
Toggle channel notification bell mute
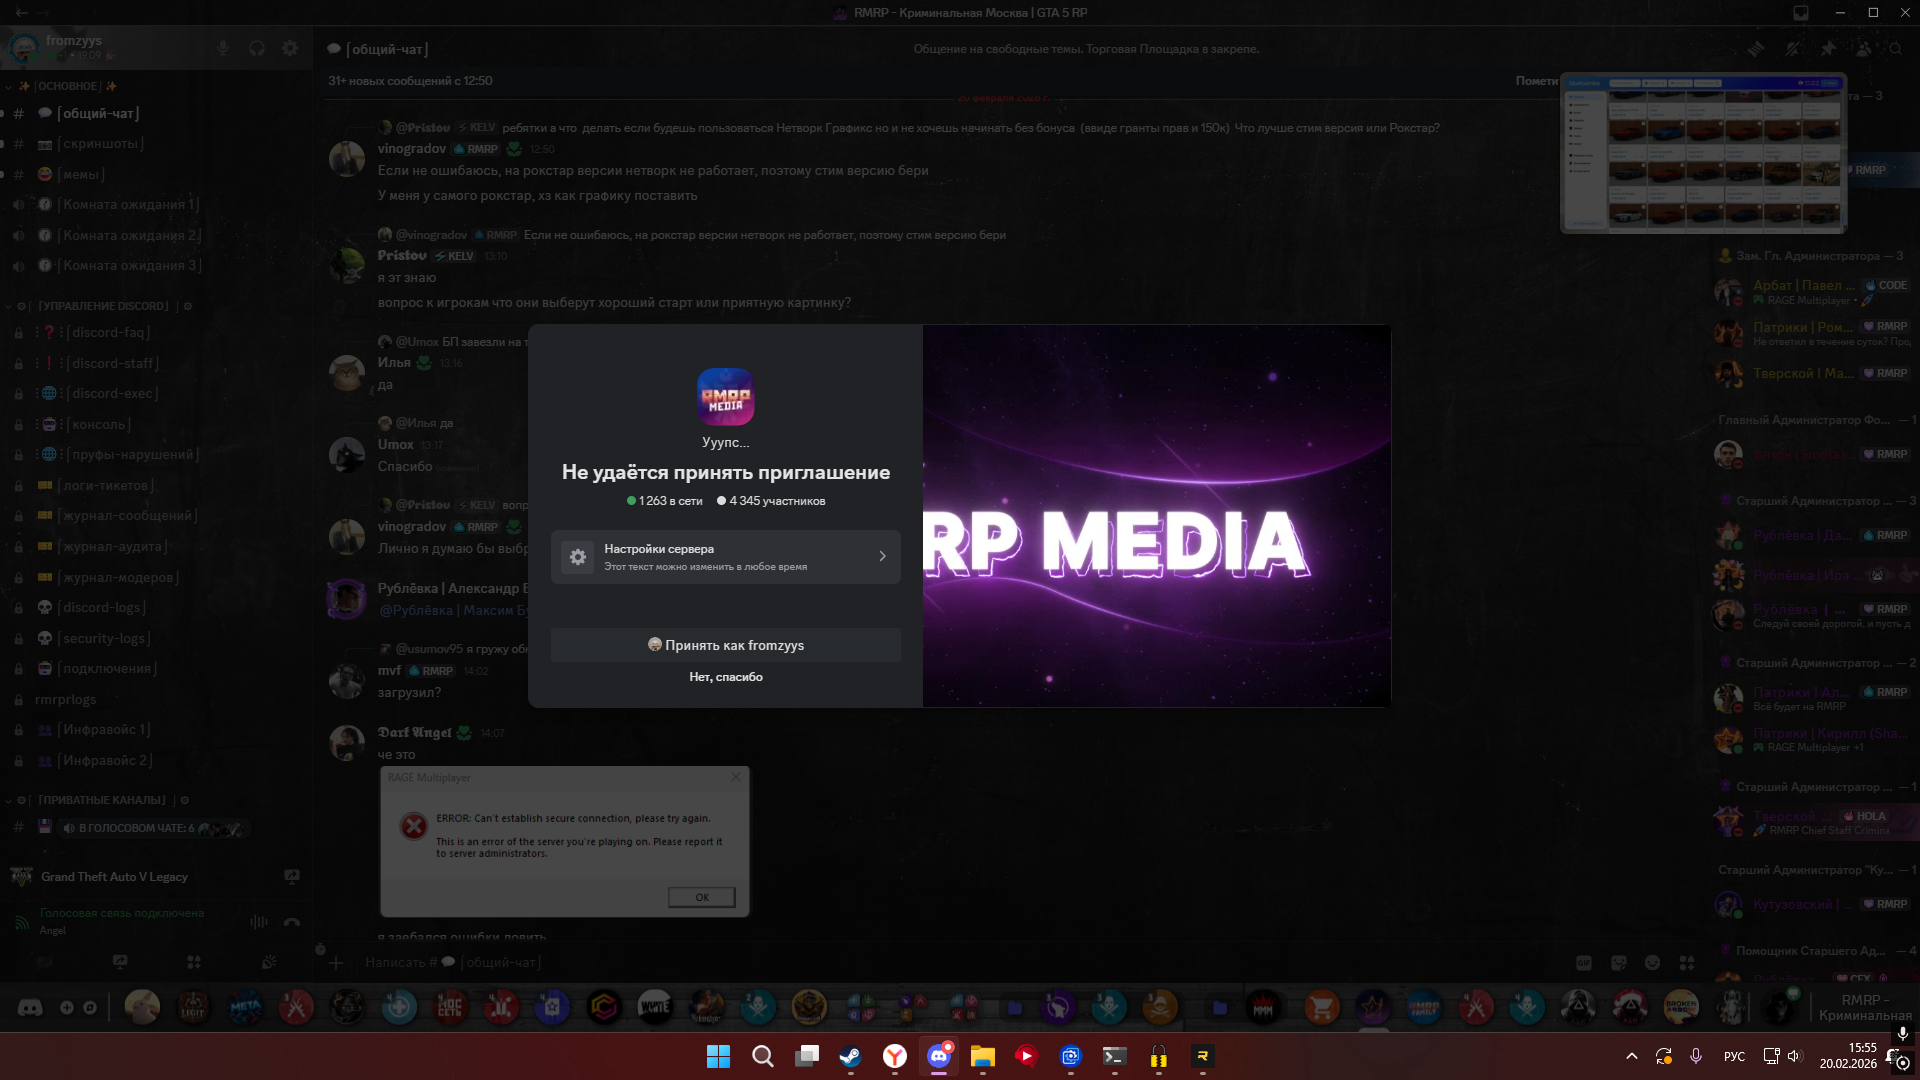tap(1793, 48)
